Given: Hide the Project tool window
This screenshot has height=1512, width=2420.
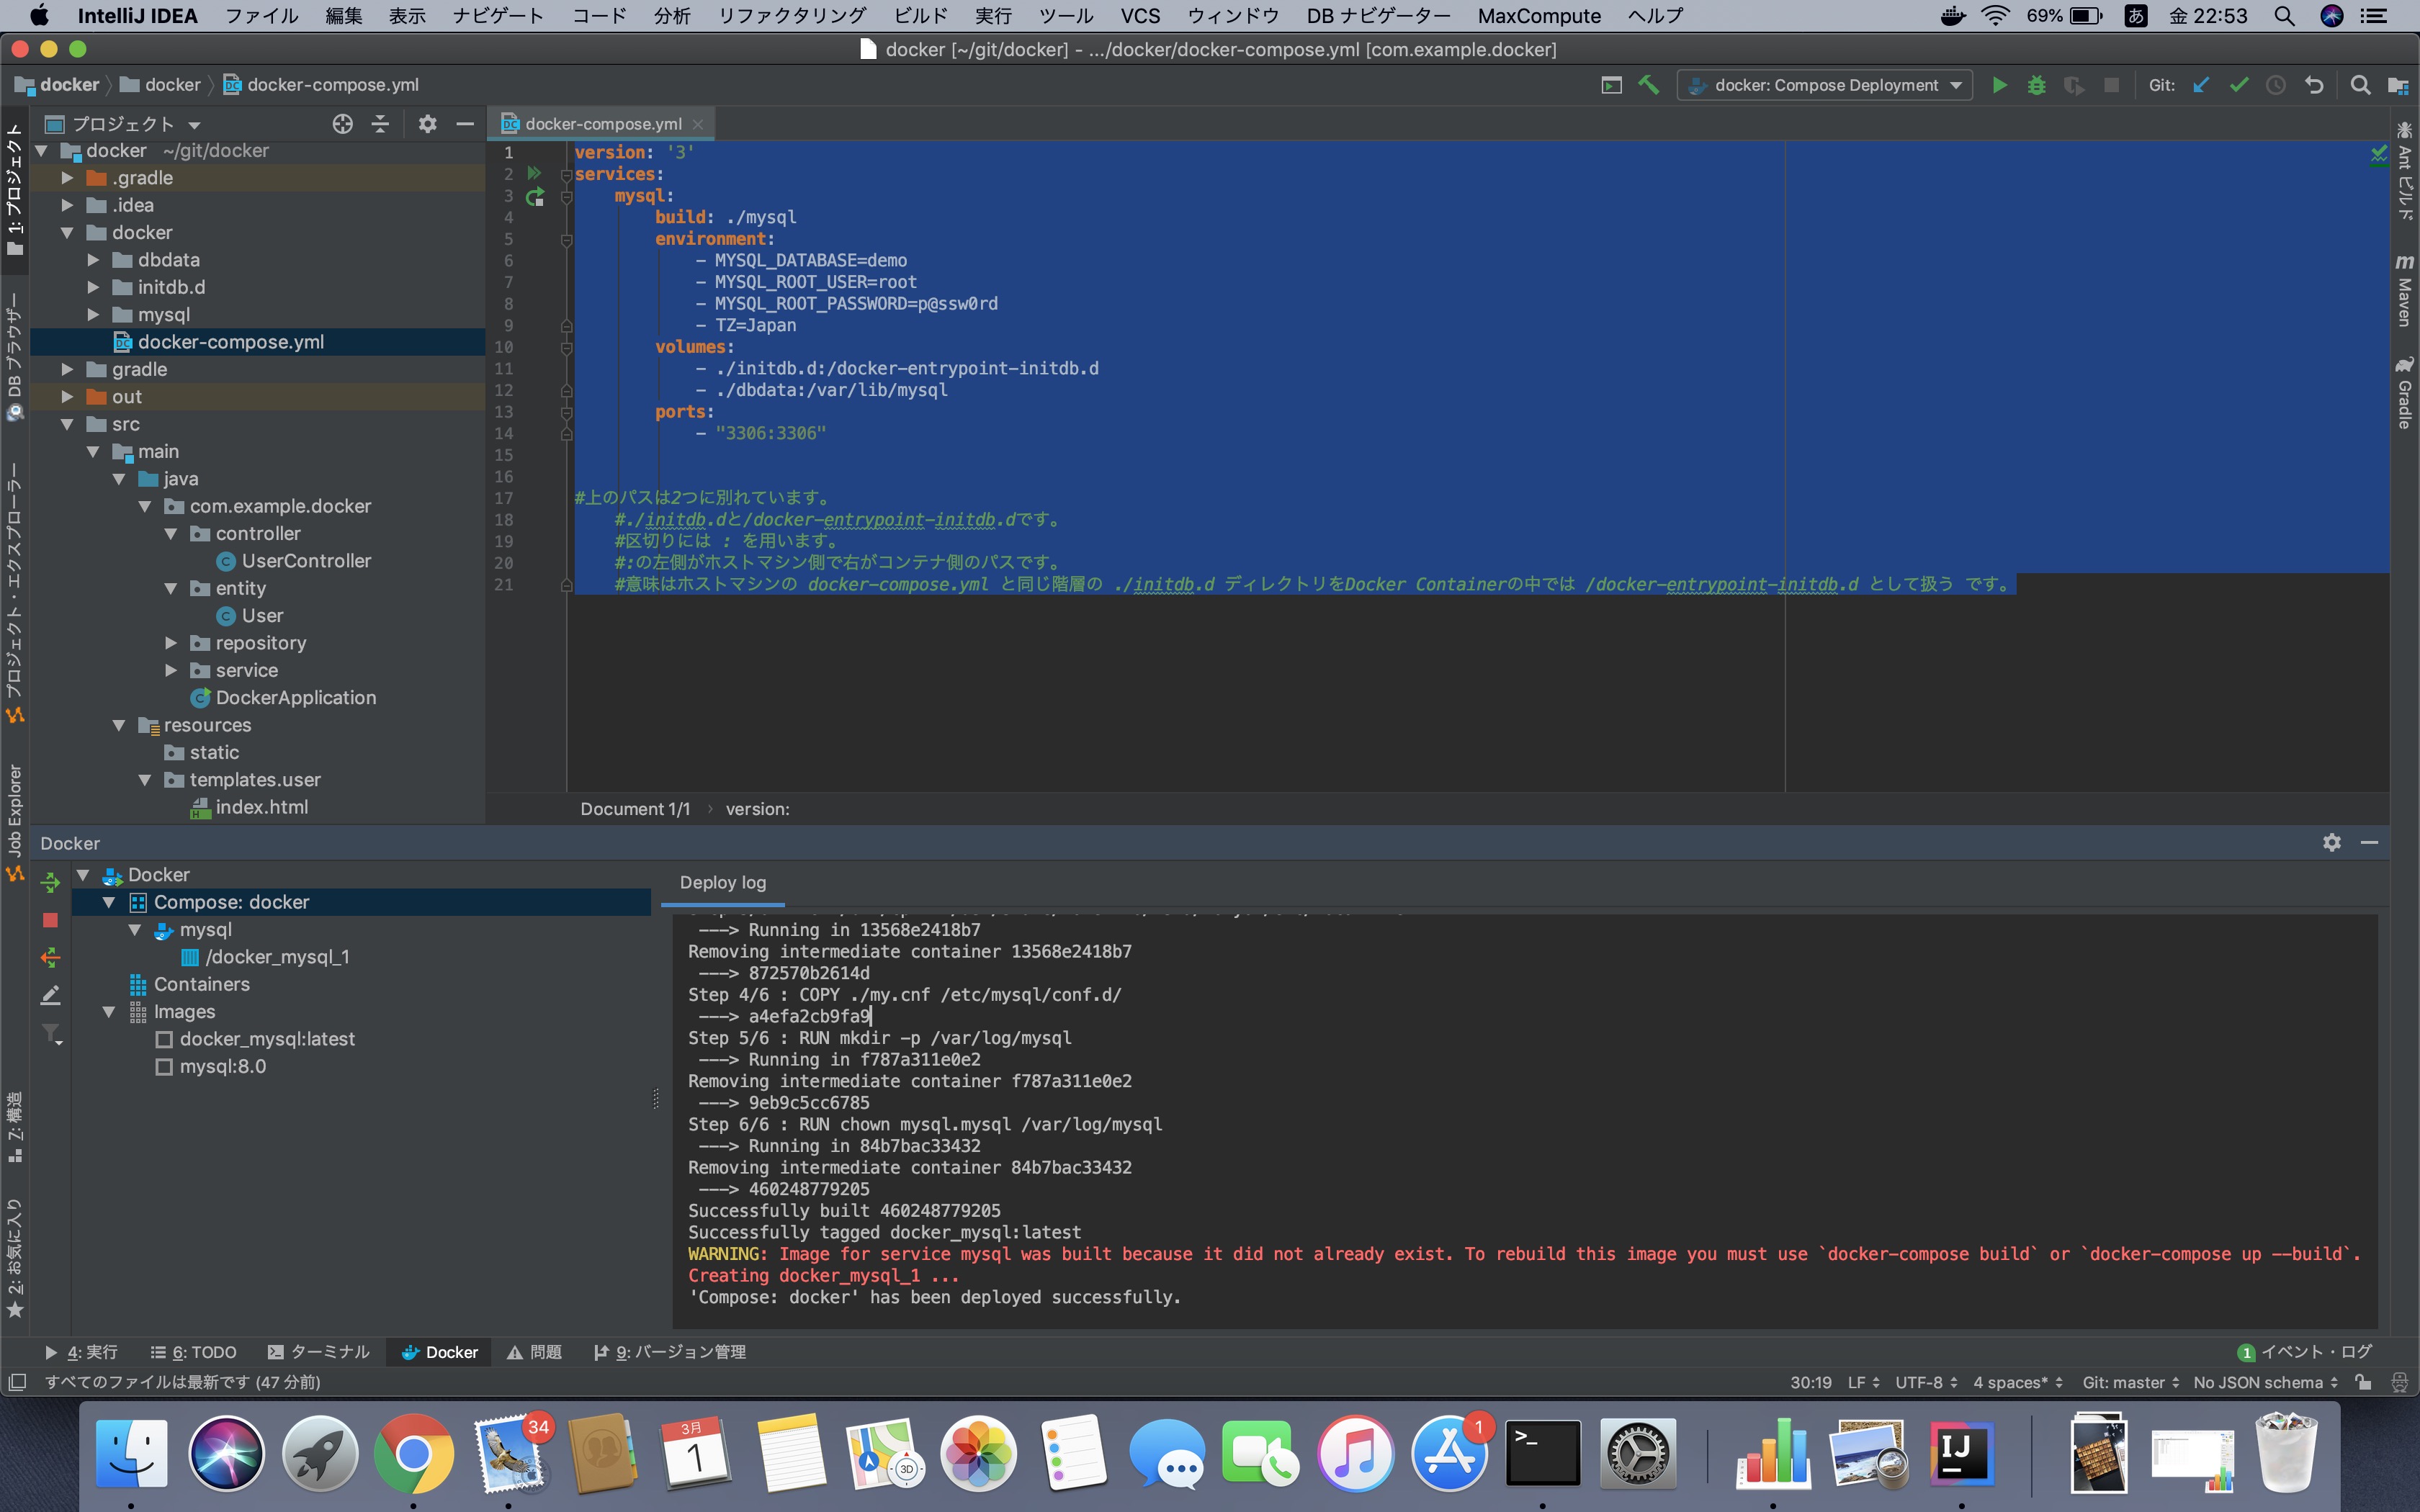Looking at the screenshot, I should coord(465,124).
